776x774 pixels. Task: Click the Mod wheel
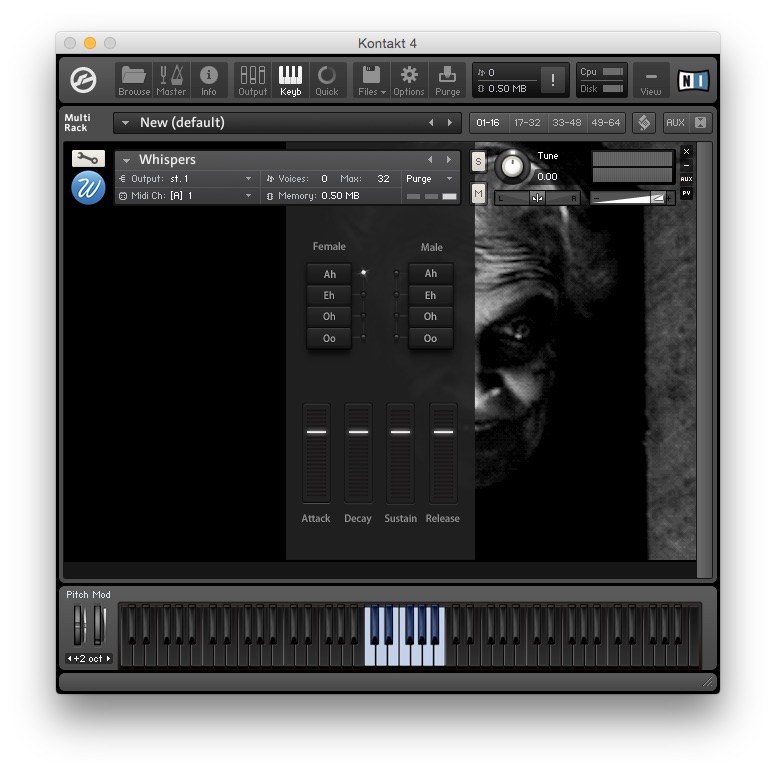tap(99, 625)
